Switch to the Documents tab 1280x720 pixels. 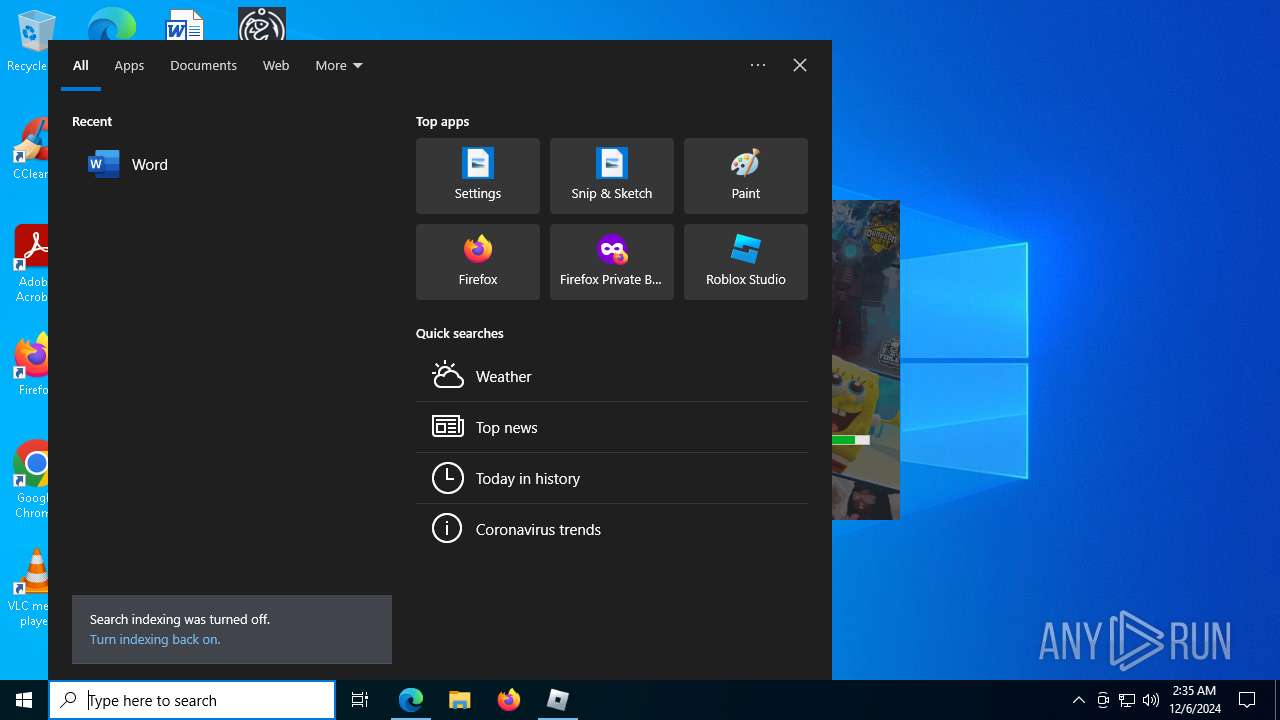203,65
